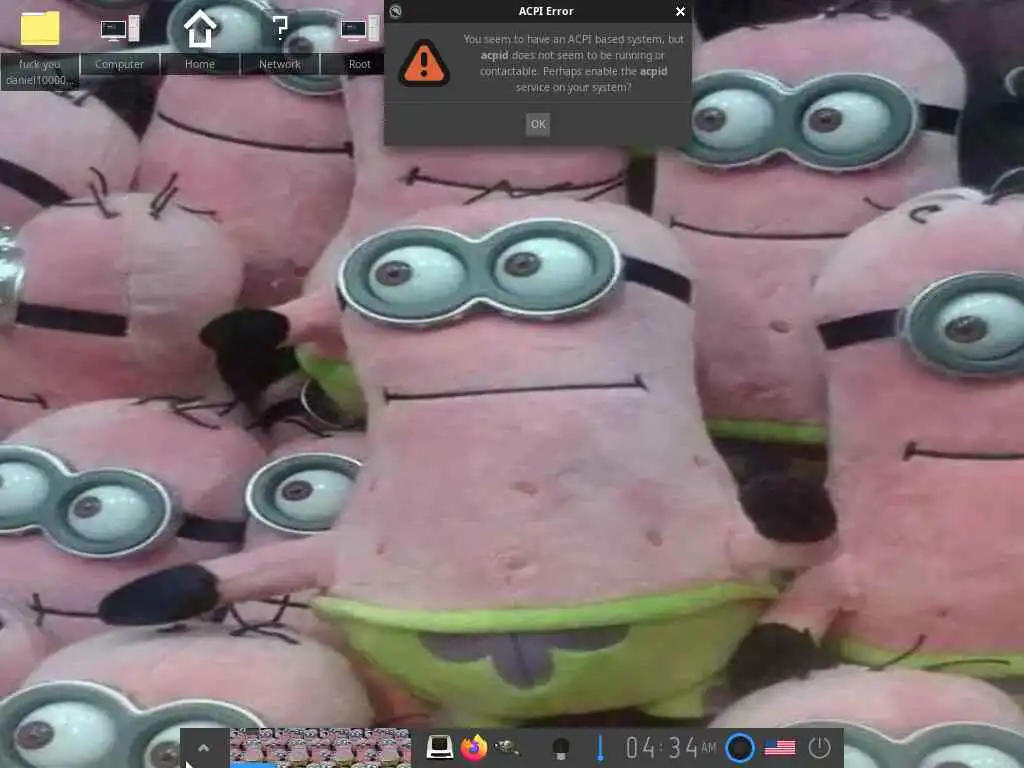The height and width of the screenshot is (768, 1024).
Task: Open the yellow folder desktop icon
Action: 40,29
